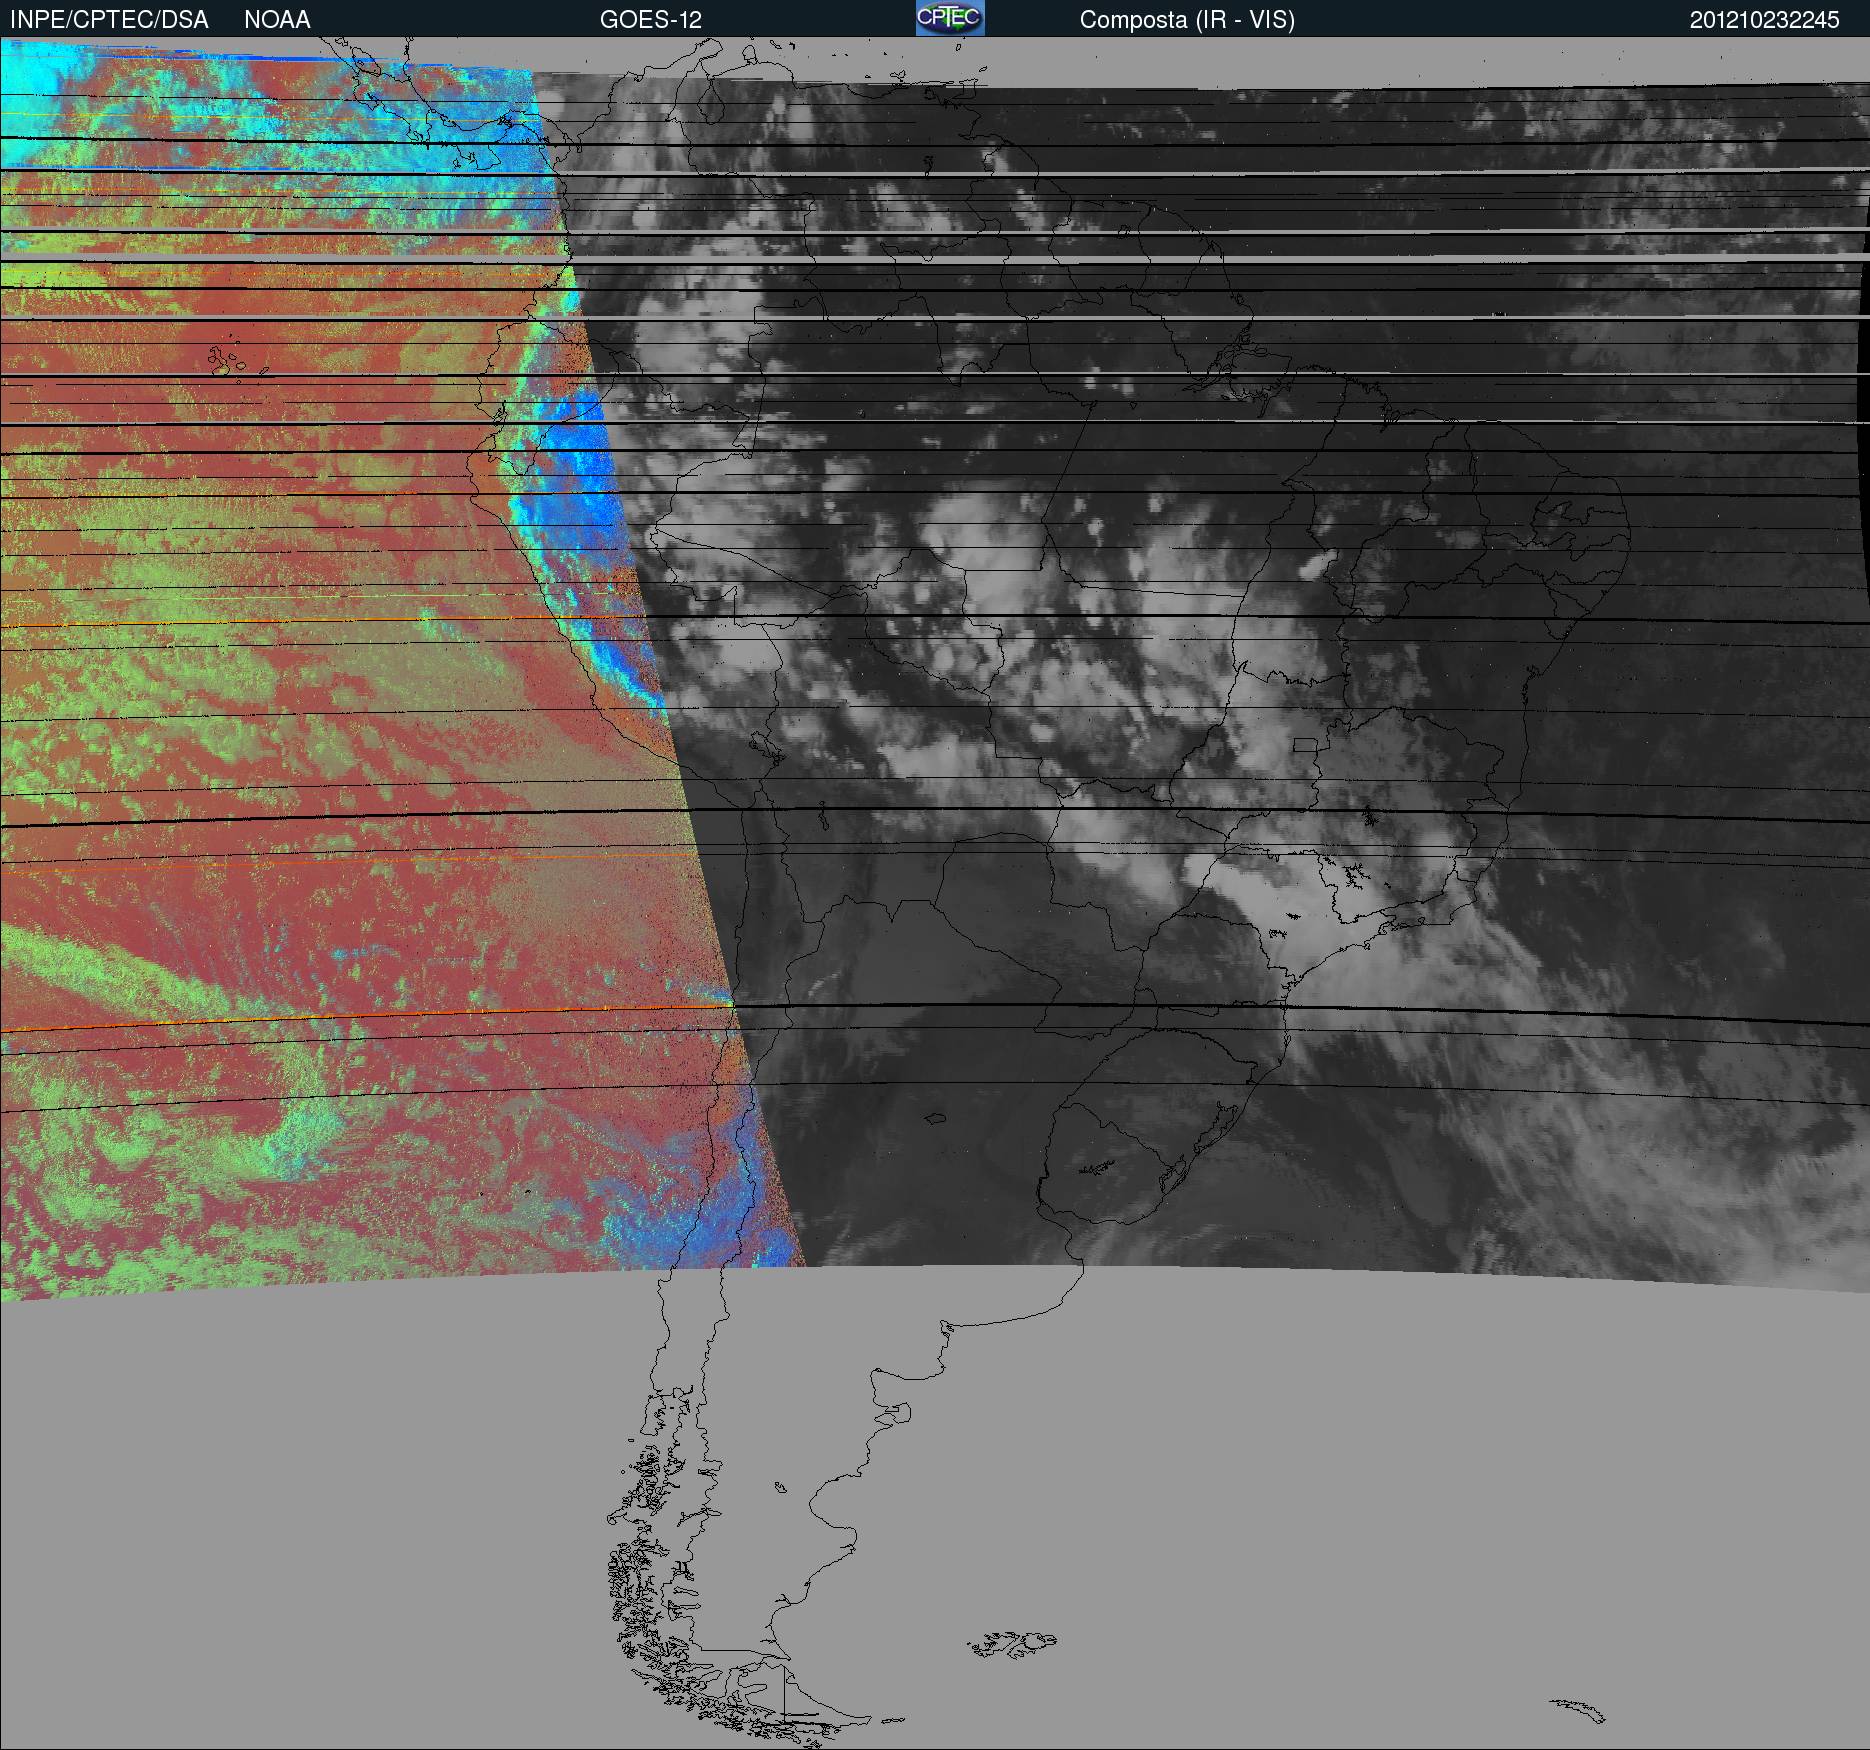Click the NOAA label in header
This screenshot has height=1750, width=1870.
277,20
